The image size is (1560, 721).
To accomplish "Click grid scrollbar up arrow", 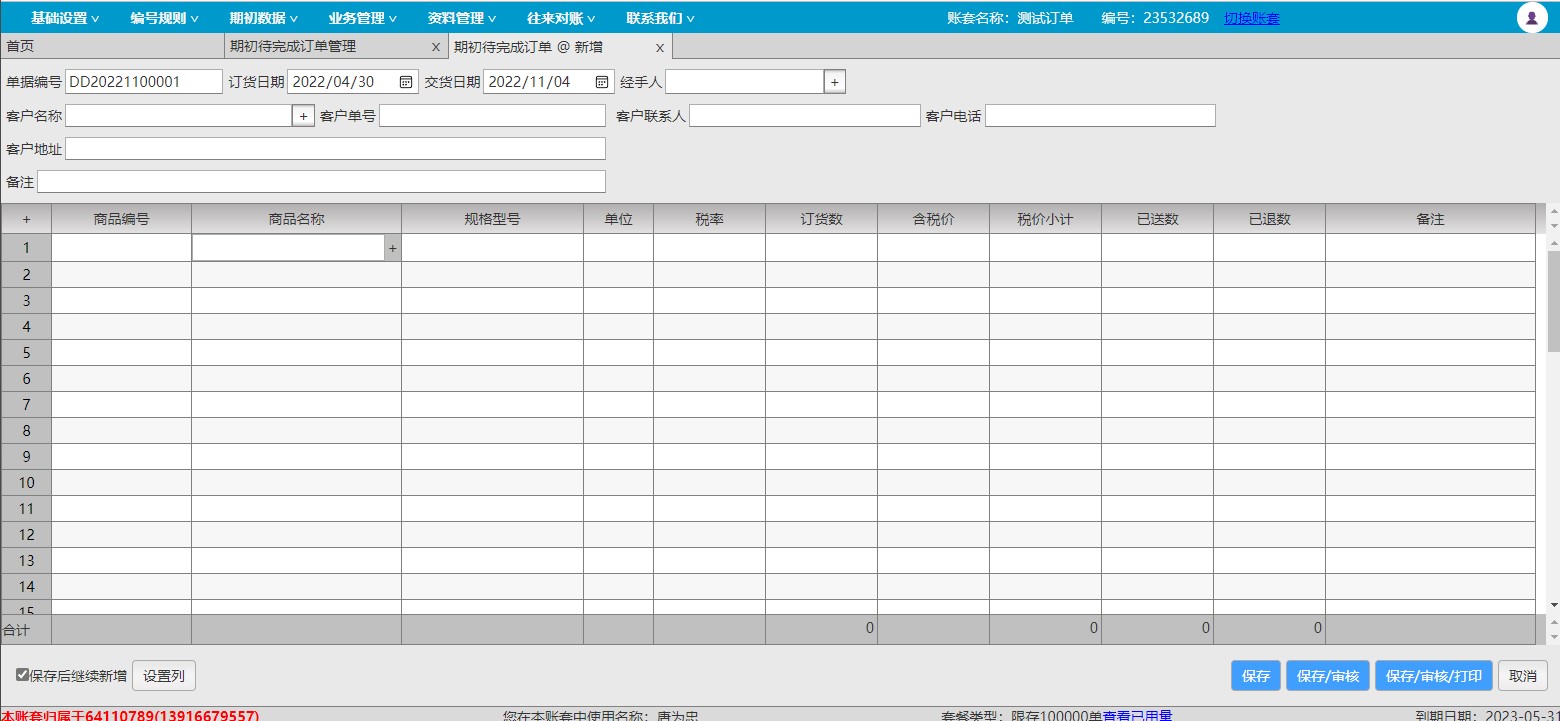I will point(1553,242).
